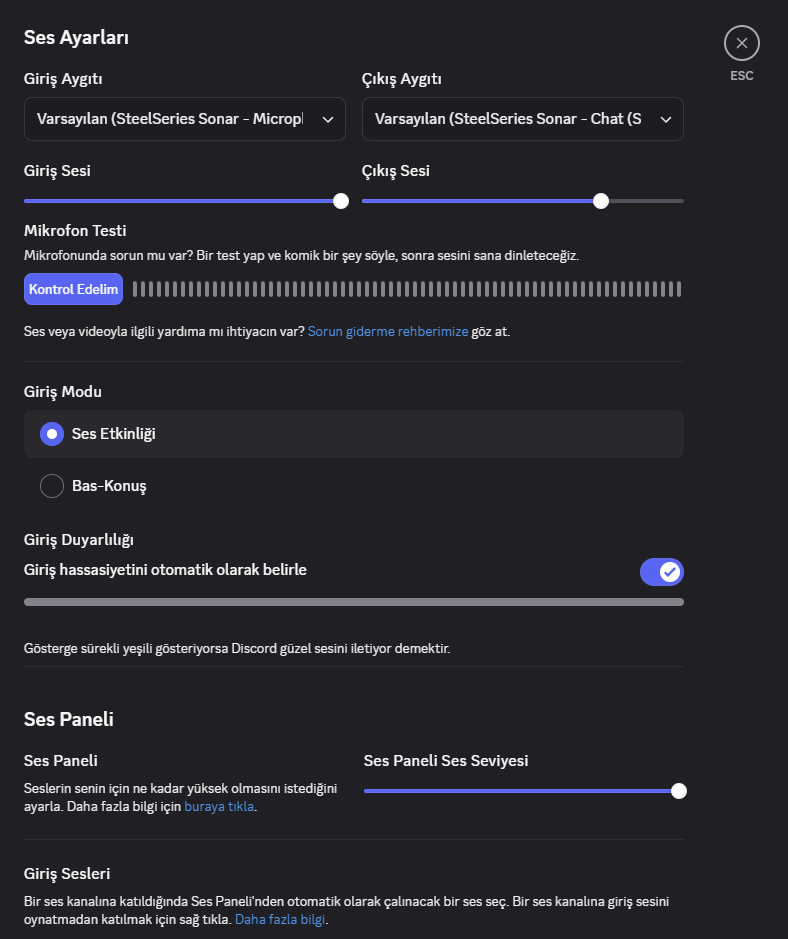
Task: Select the Ses Etkinliği radio option
Action: [x=52, y=434]
